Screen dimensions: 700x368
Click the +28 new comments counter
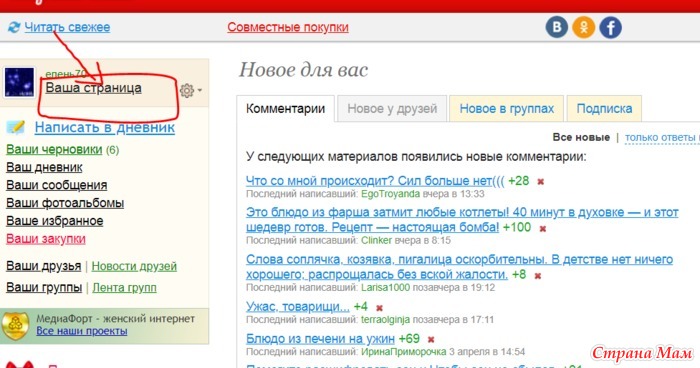tap(519, 181)
